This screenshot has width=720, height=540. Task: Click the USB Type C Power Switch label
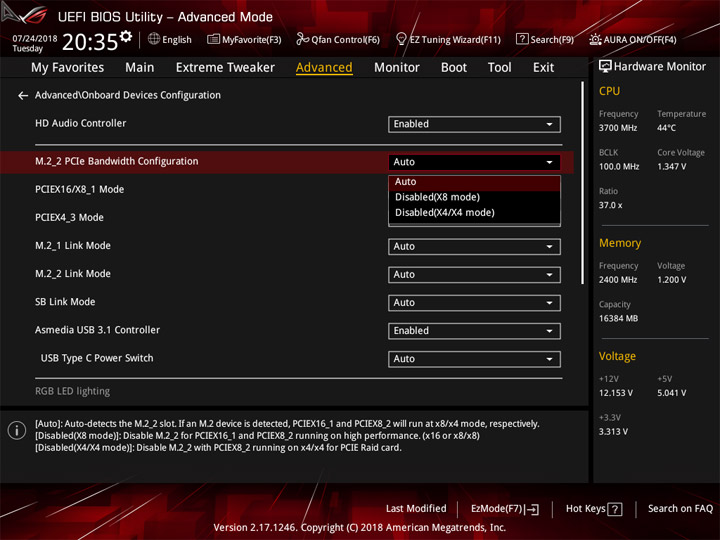97,358
